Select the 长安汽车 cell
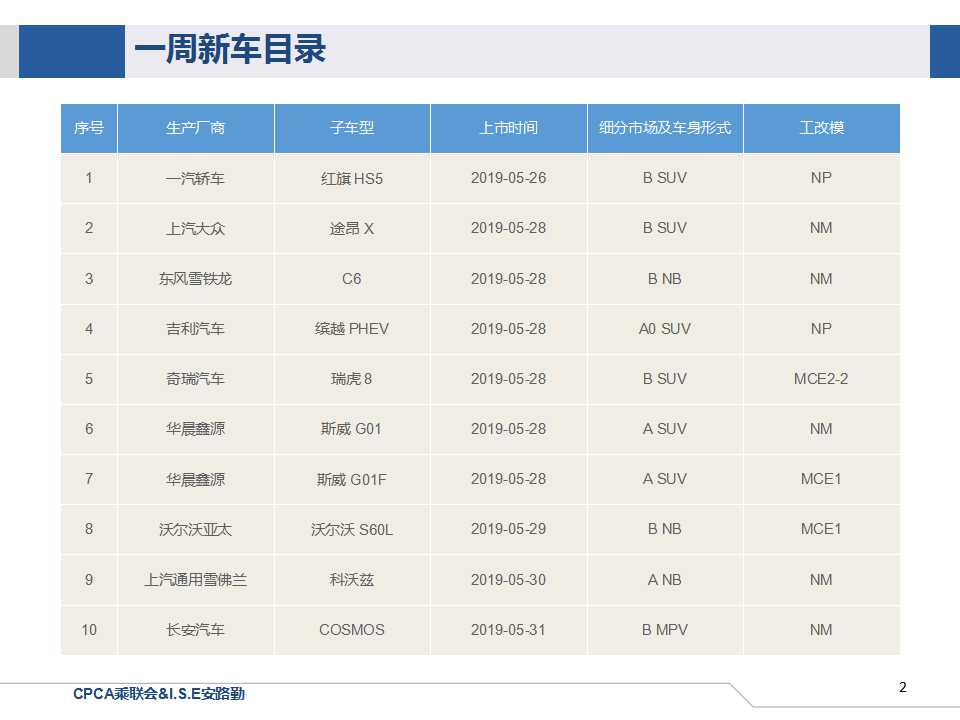This screenshot has height=720, width=960. [195, 630]
